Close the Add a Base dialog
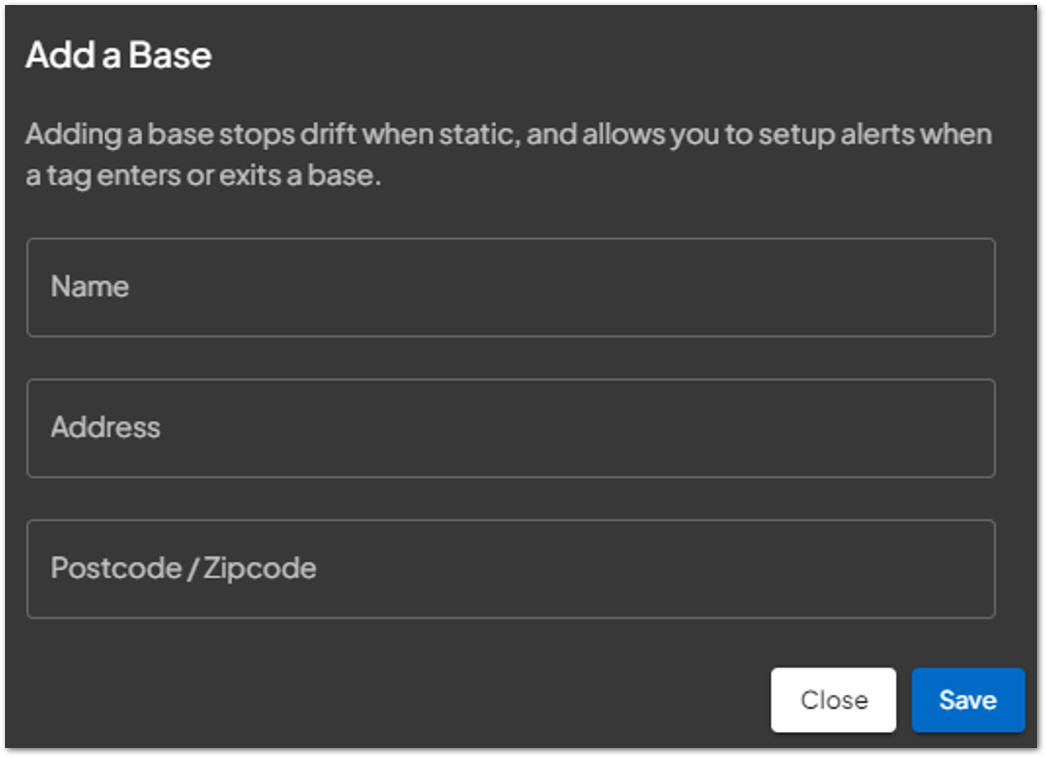Viewport: 1046px width, 757px height. (833, 700)
